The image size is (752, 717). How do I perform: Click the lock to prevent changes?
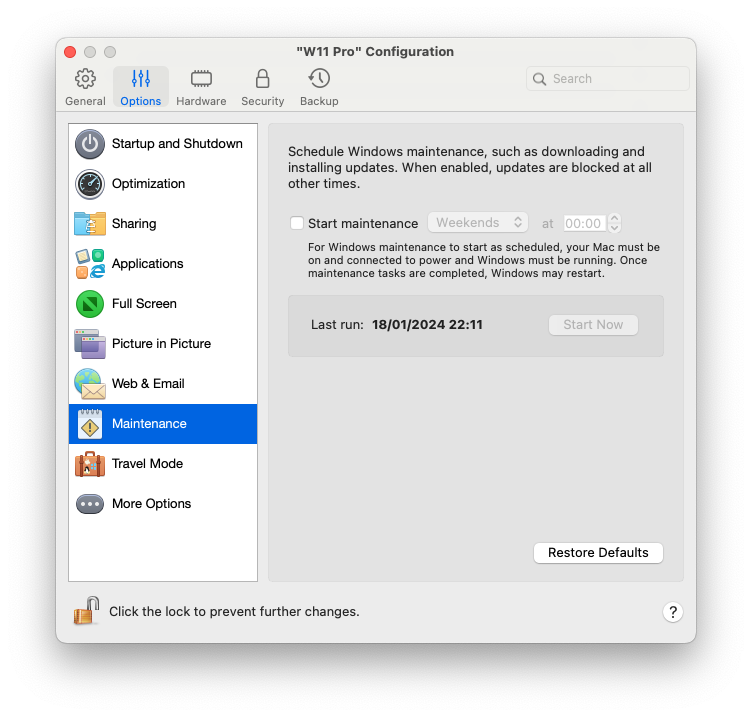tap(86, 611)
